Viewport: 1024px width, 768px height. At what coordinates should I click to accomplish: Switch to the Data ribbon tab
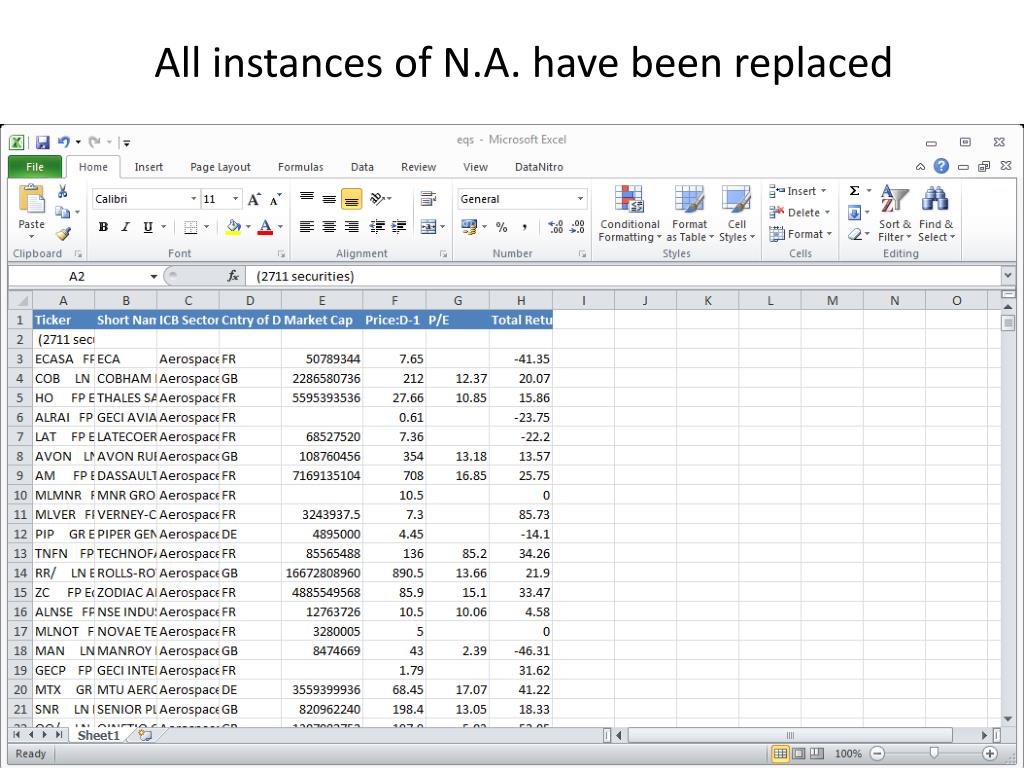pyautogui.click(x=362, y=167)
